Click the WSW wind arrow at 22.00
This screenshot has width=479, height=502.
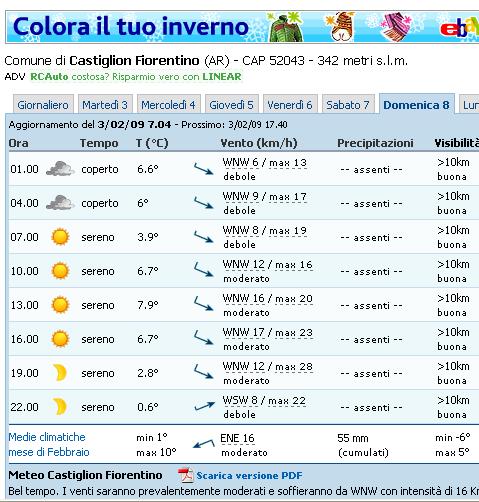click(x=204, y=407)
